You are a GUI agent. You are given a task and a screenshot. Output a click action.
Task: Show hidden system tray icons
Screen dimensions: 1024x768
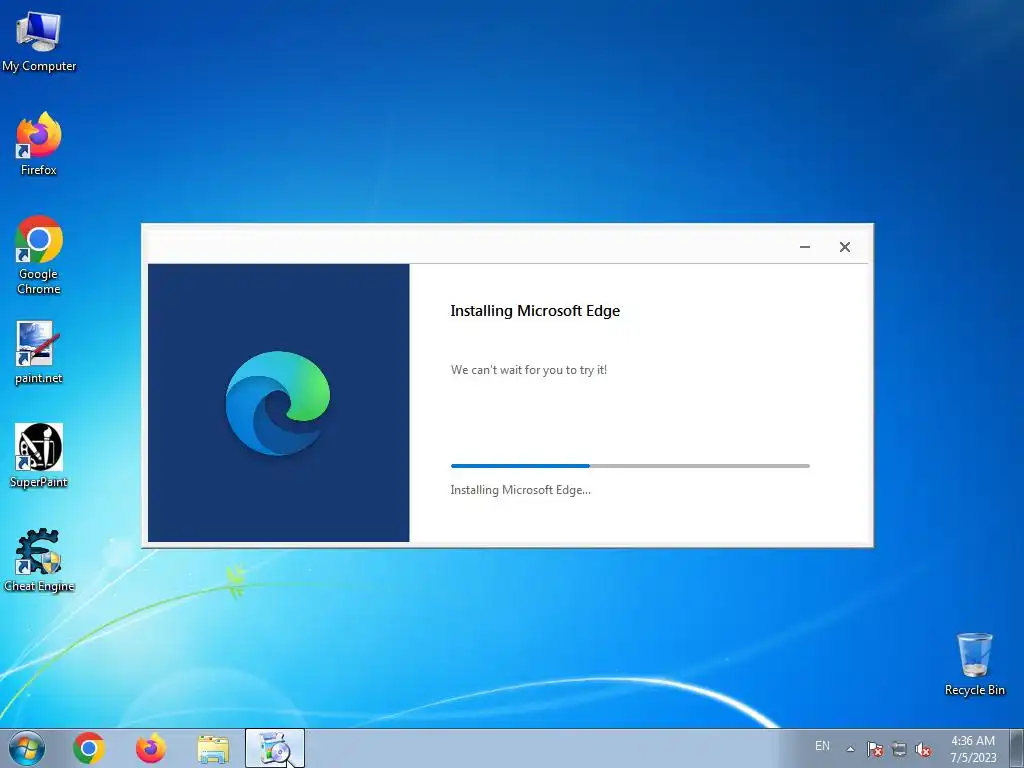click(850, 749)
